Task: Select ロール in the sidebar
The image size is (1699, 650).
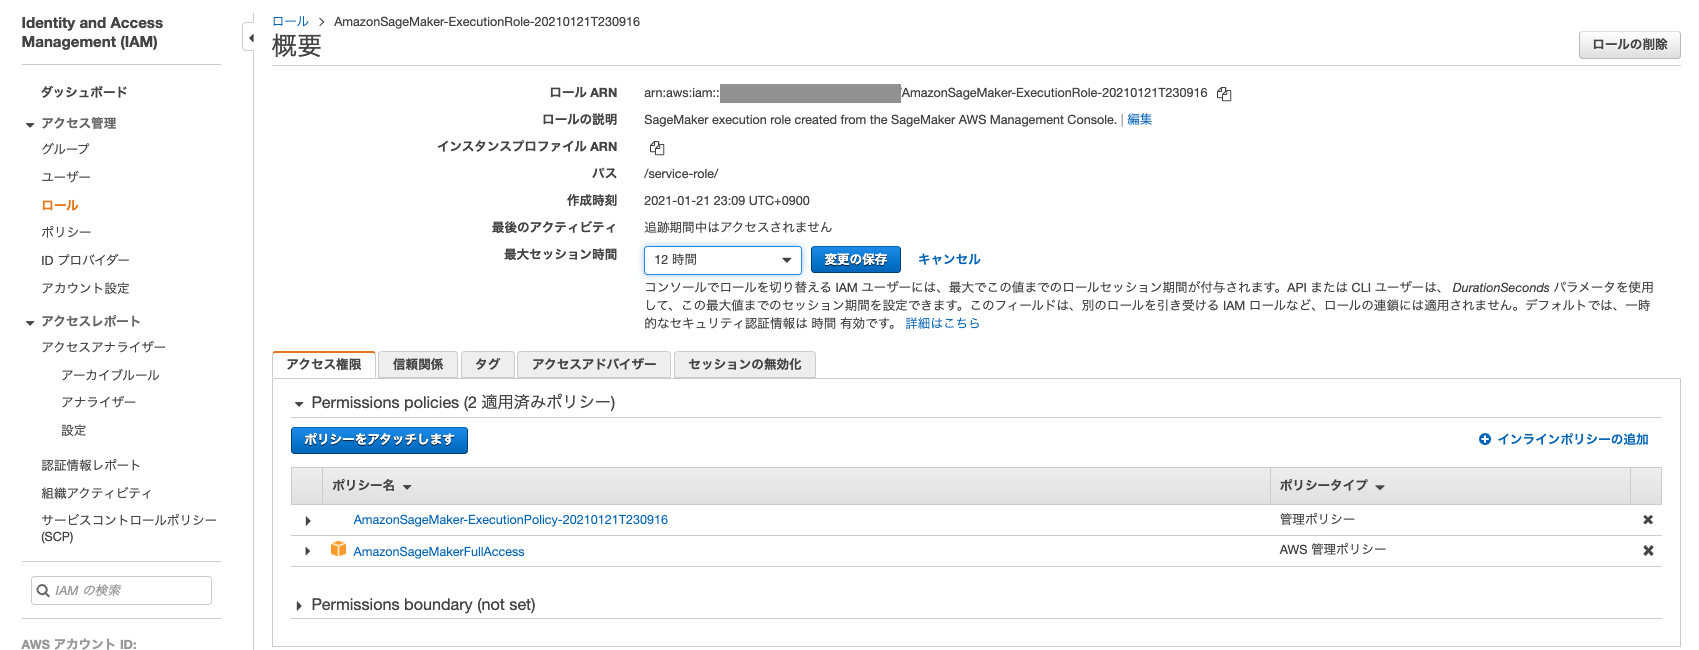Action: [60, 205]
